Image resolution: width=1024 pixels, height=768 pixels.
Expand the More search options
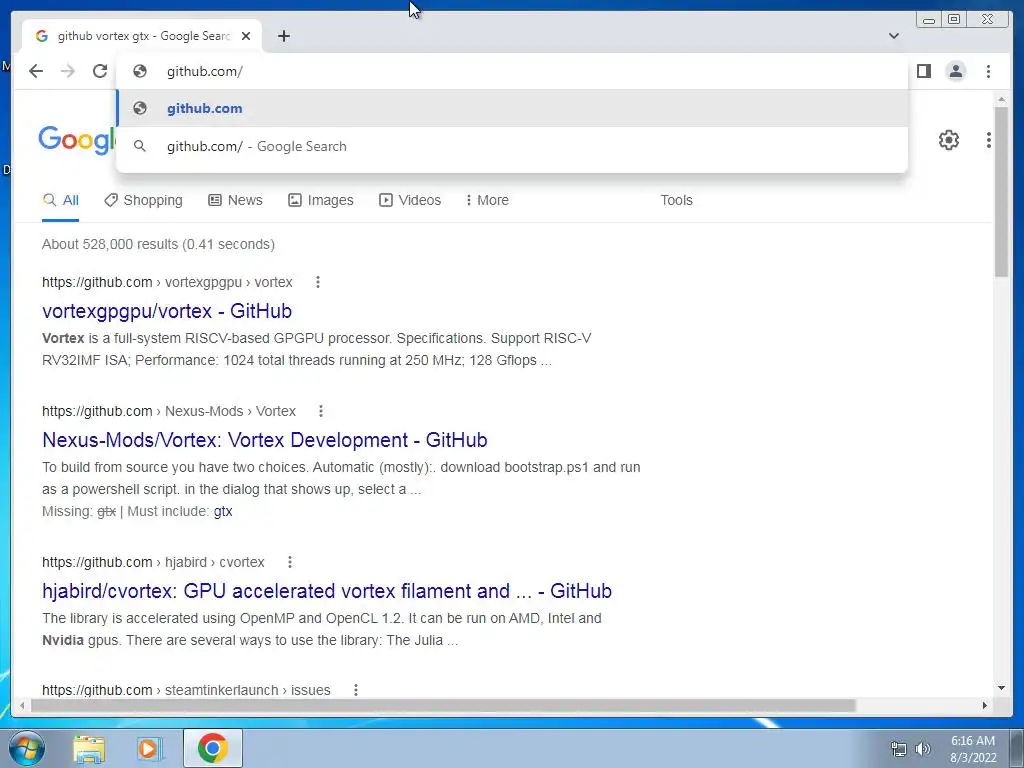pos(487,200)
